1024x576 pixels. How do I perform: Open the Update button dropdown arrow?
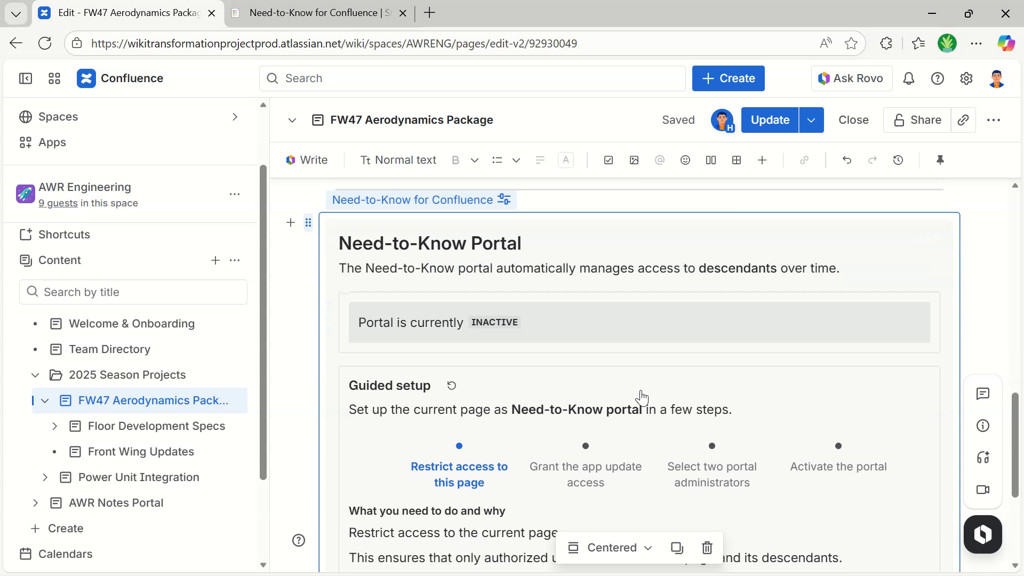click(x=811, y=120)
